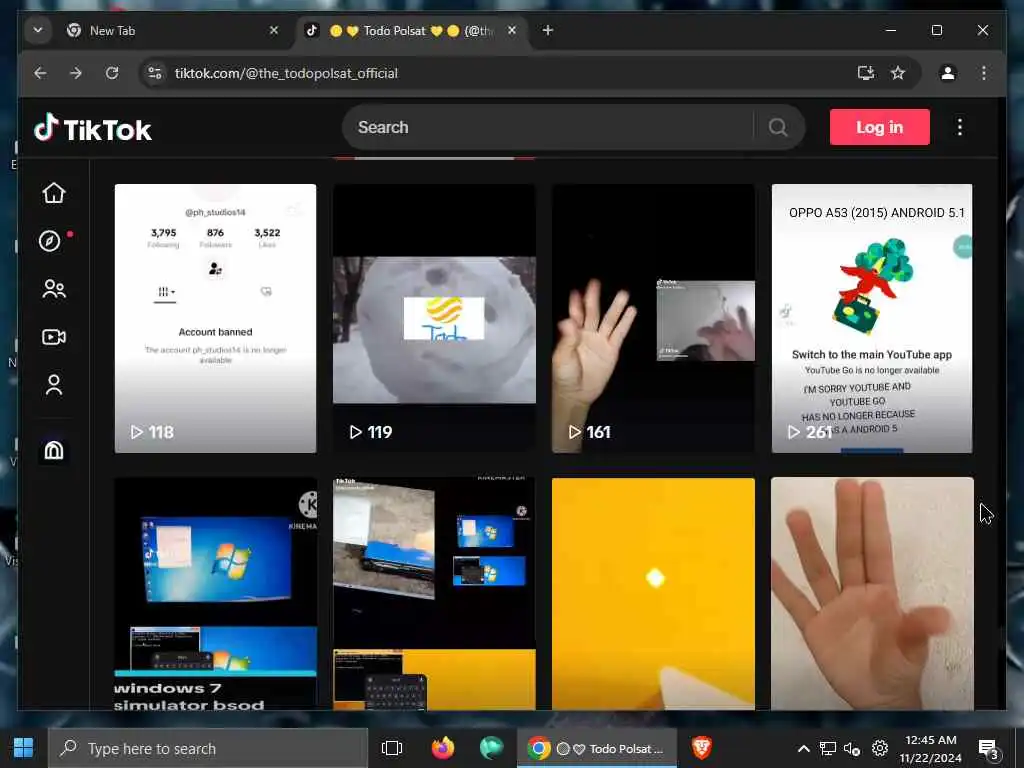Image resolution: width=1024 pixels, height=768 pixels.
Task: Switch to the Todo Polsat tab
Action: (x=413, y=31)
